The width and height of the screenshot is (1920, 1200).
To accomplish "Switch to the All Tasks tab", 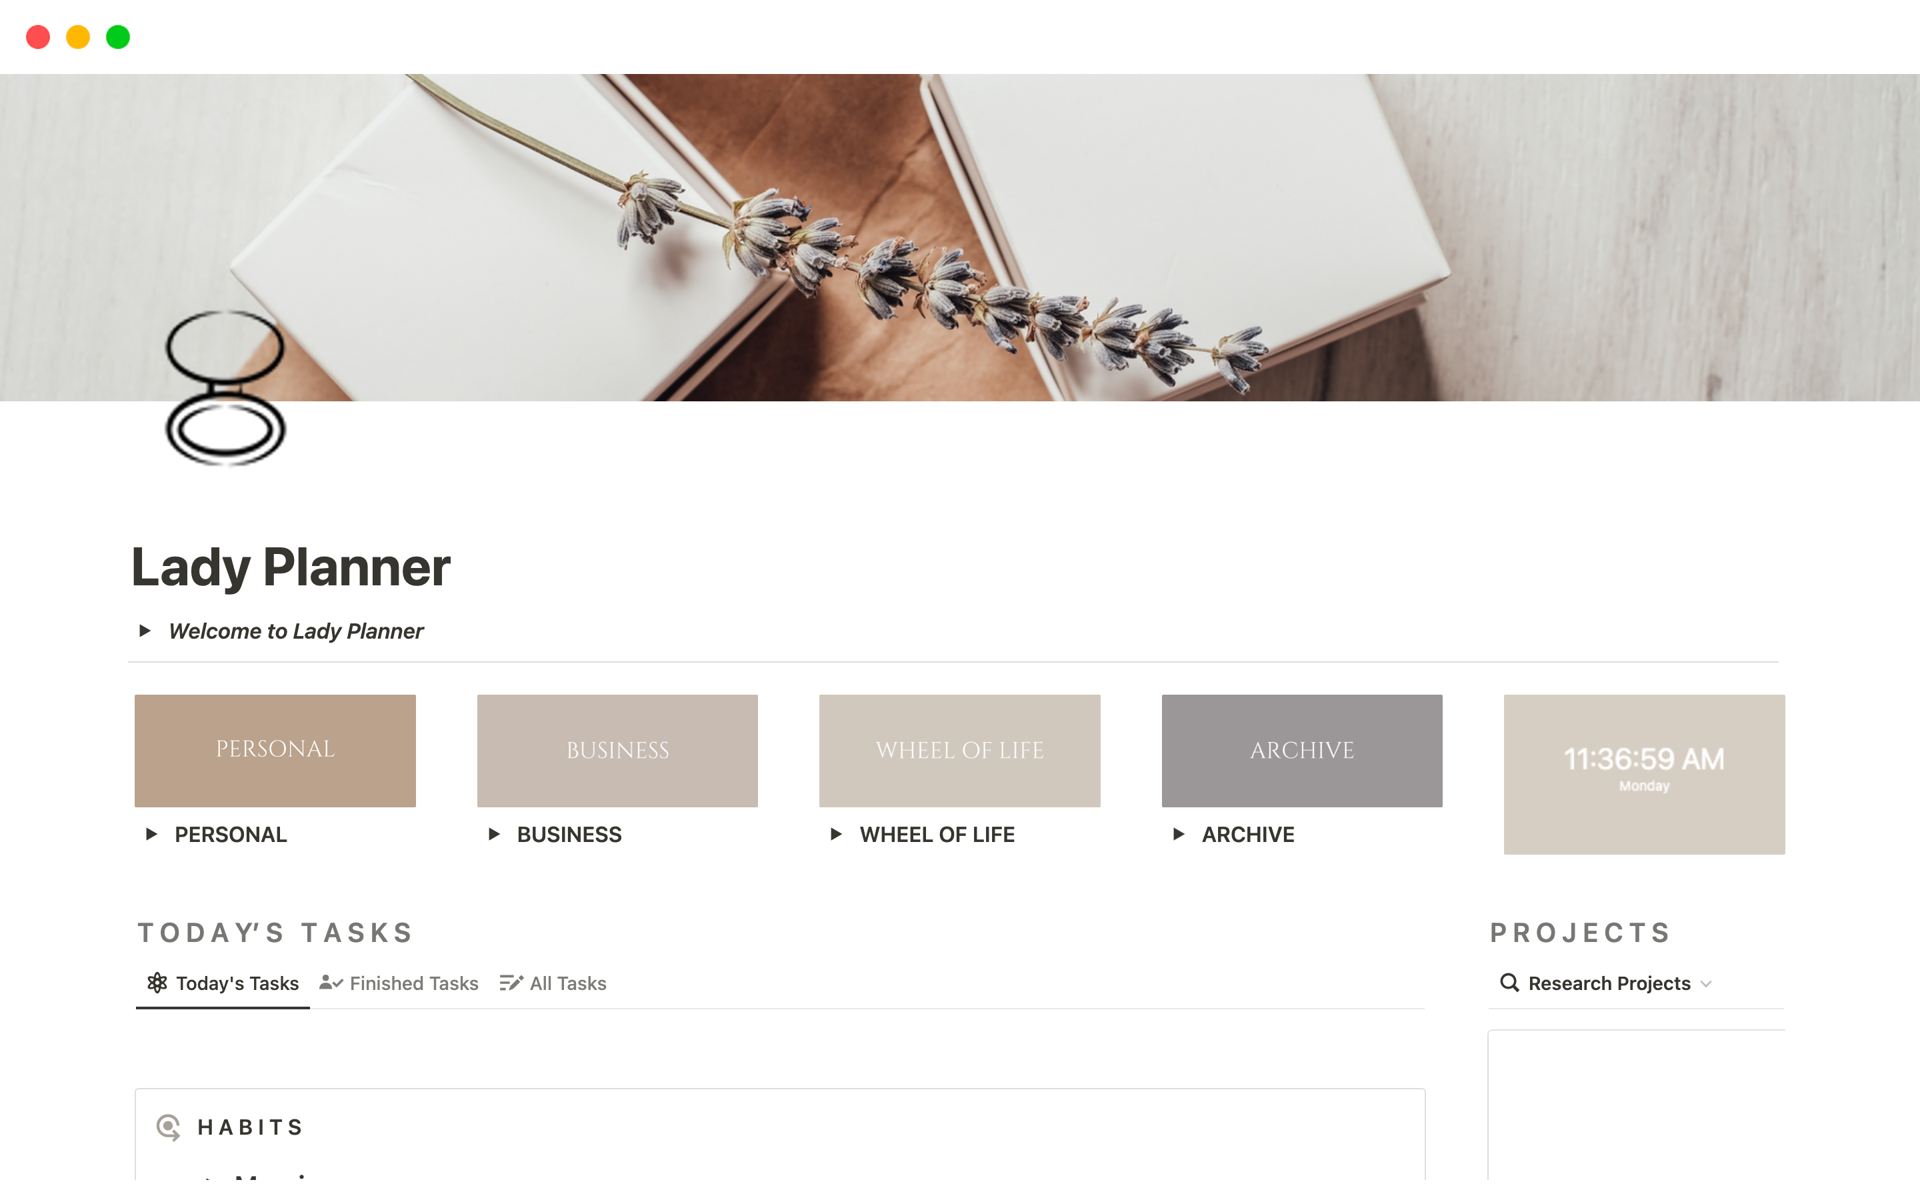I will pyautogui.click(x=553, y=983).
